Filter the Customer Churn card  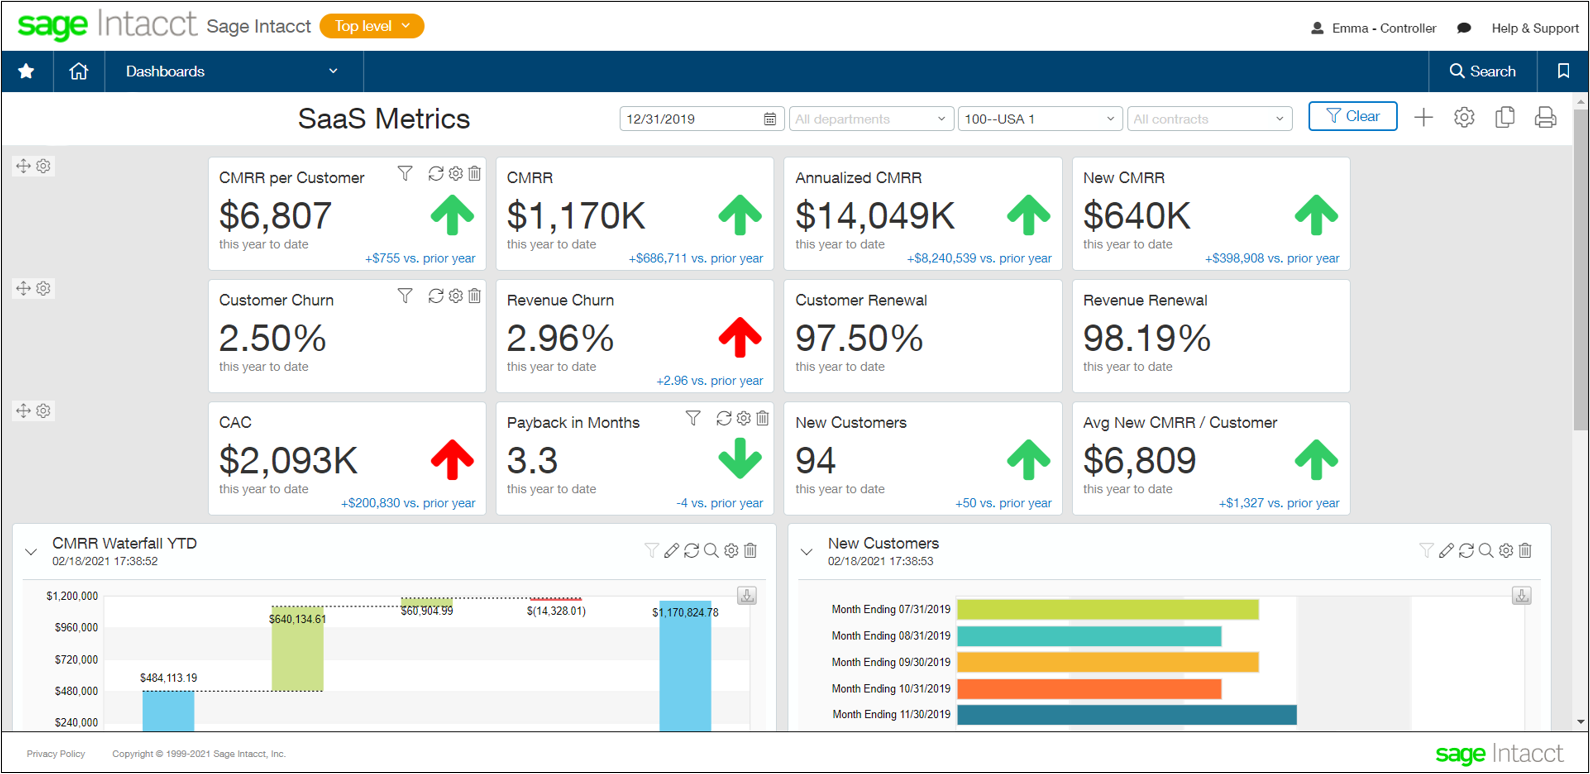[x=405, y=295]
